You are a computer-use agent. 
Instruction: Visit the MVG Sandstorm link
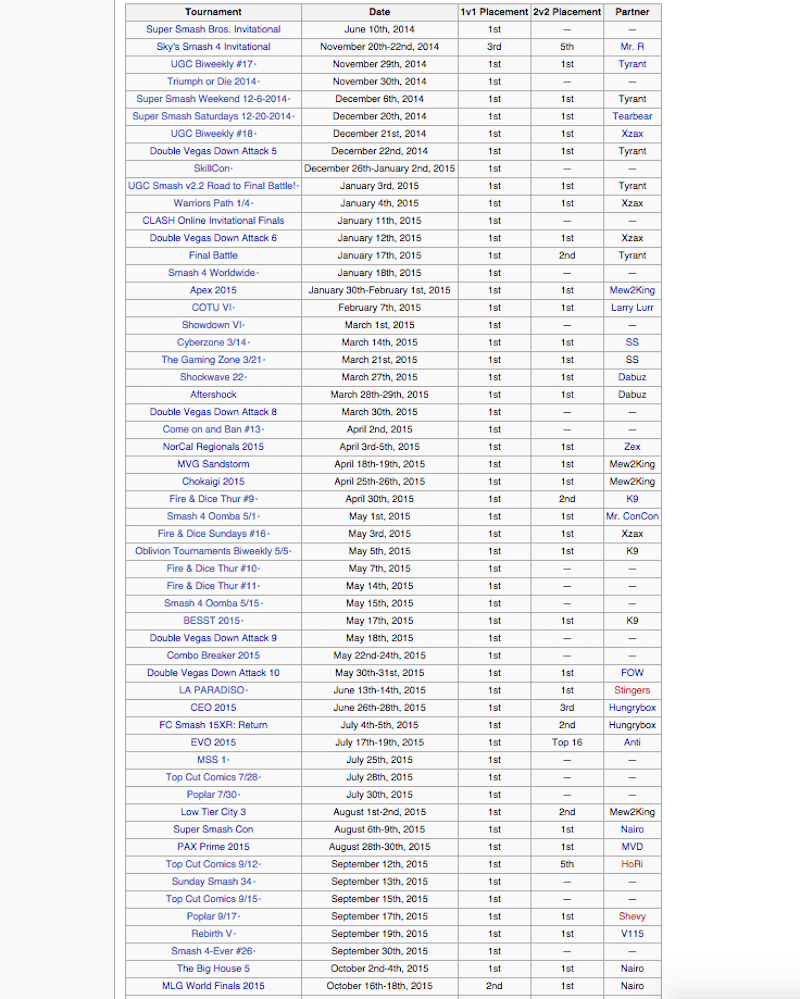point(213,464)
